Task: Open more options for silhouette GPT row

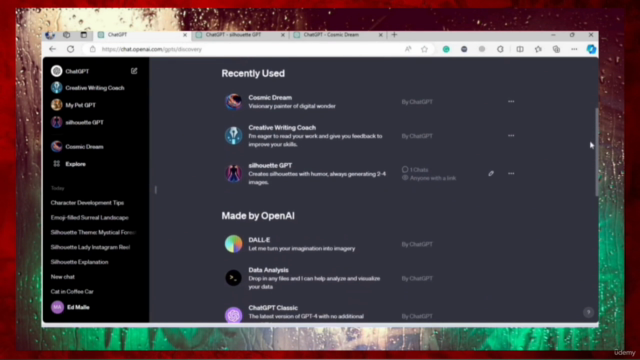Action: point(511,173)
